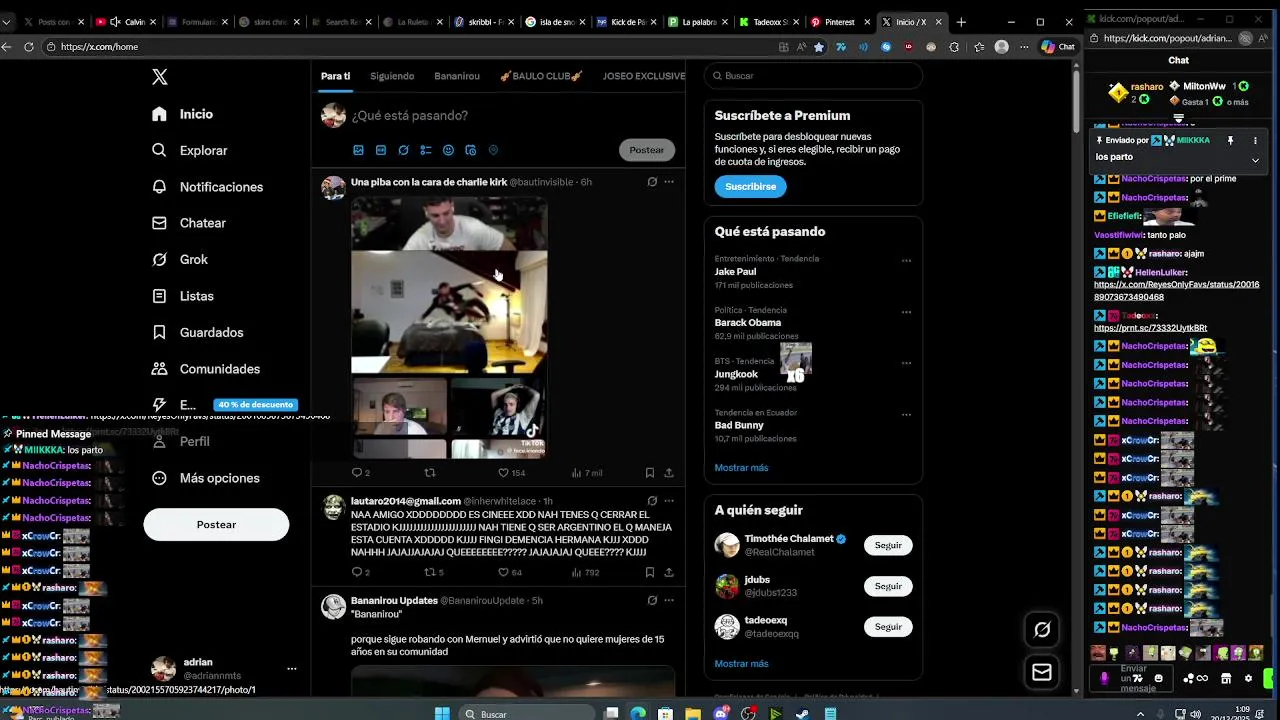Reply to the charlie kirk post
The height and width of the screenshot is (720, 1280).
coord(357,473)
